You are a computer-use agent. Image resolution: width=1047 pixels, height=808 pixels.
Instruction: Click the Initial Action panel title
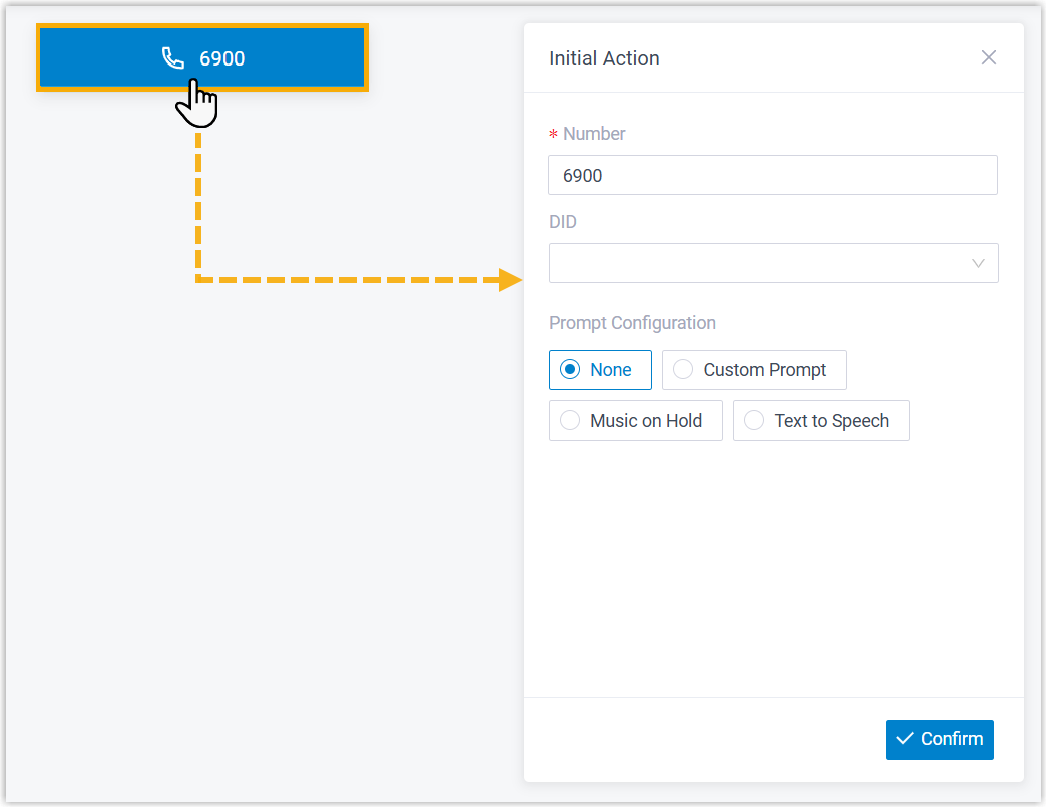click(x=604, y=58)
